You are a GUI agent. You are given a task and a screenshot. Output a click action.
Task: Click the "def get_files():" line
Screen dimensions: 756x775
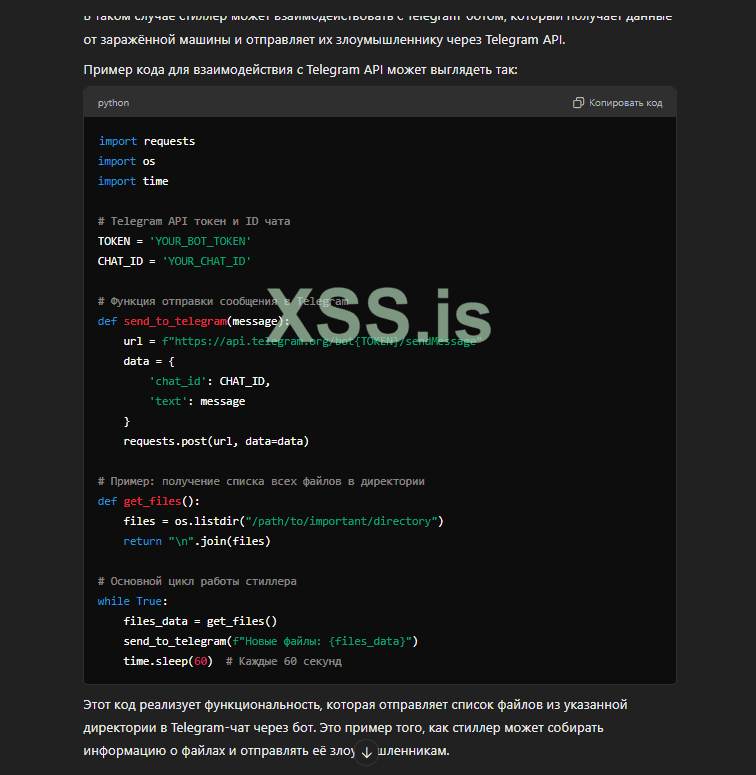pyautogui.click(x=149, y=501)
